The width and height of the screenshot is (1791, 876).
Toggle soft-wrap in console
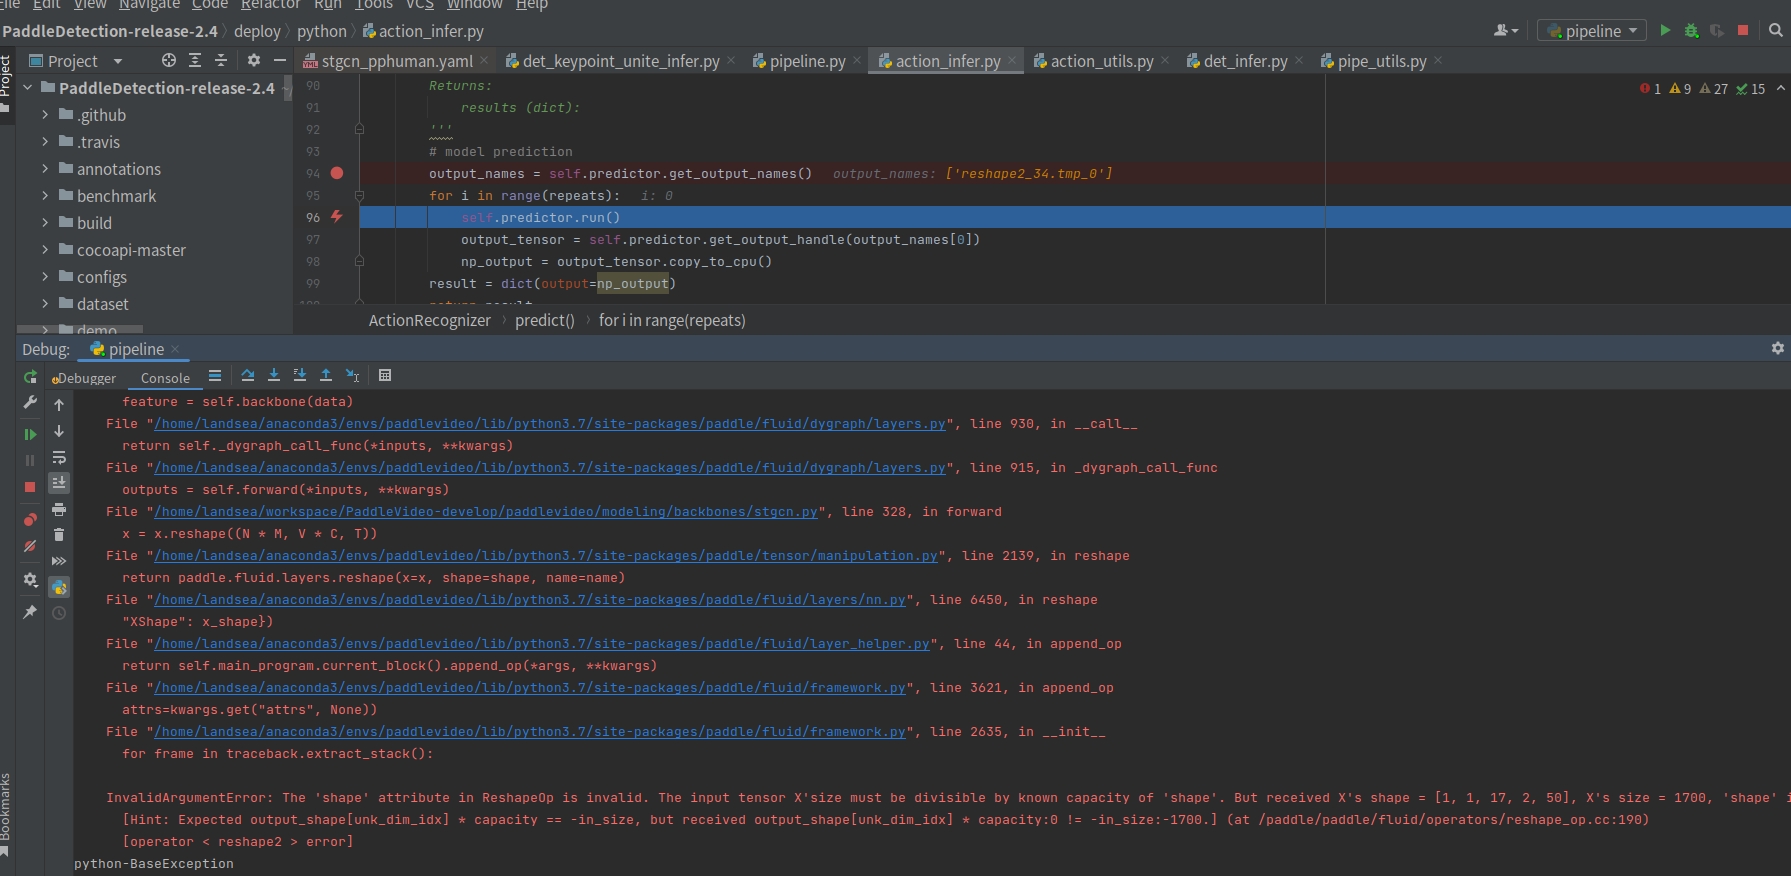[59, 457]
